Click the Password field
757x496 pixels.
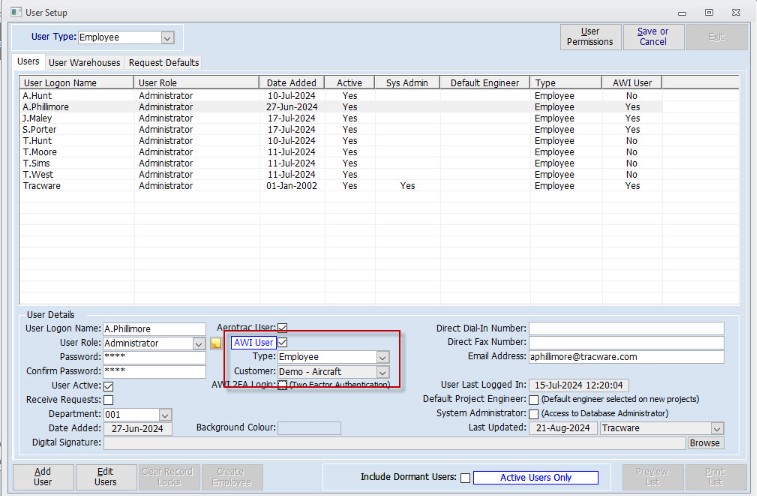[154, 357]
